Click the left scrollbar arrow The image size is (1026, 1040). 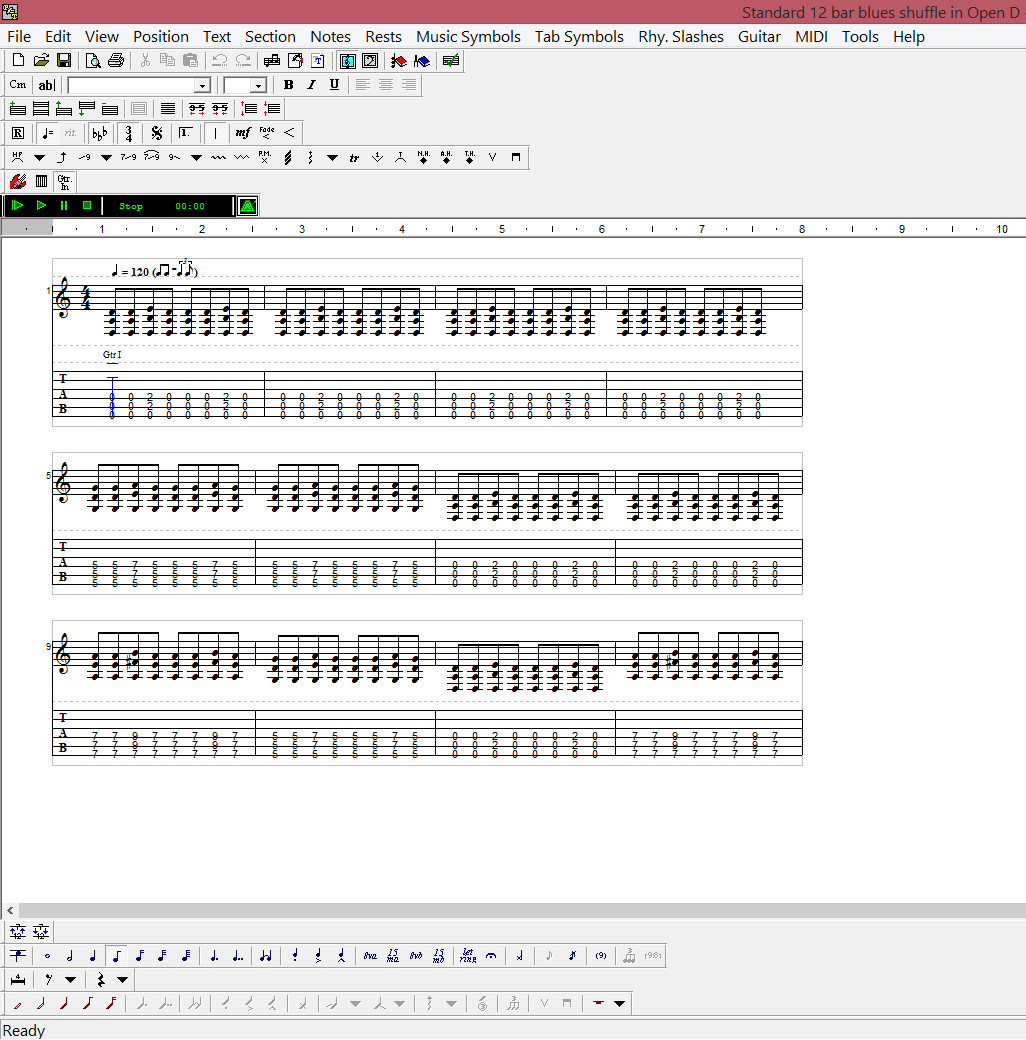tap(9, 911)
